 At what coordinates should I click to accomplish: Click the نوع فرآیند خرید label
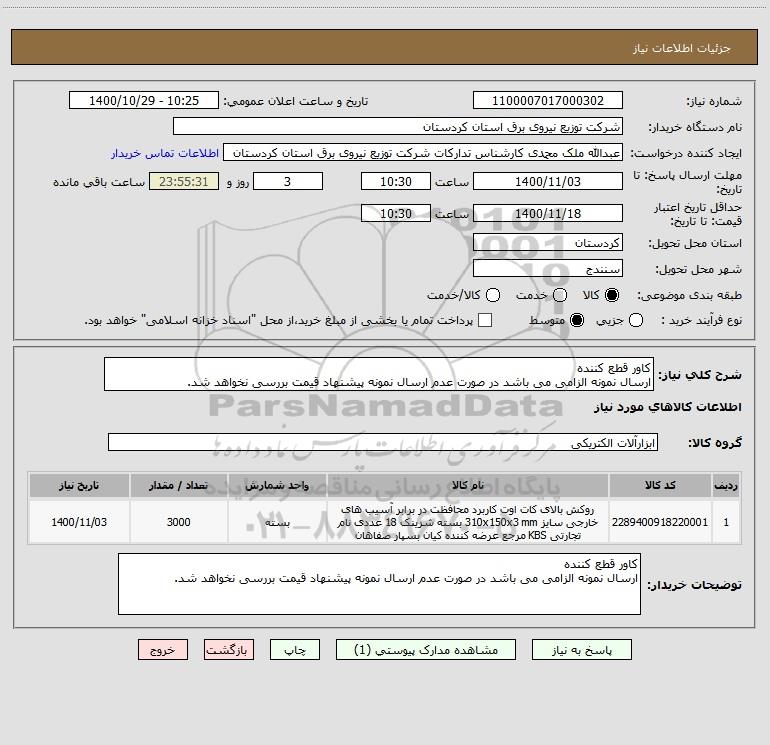[701, 320]
